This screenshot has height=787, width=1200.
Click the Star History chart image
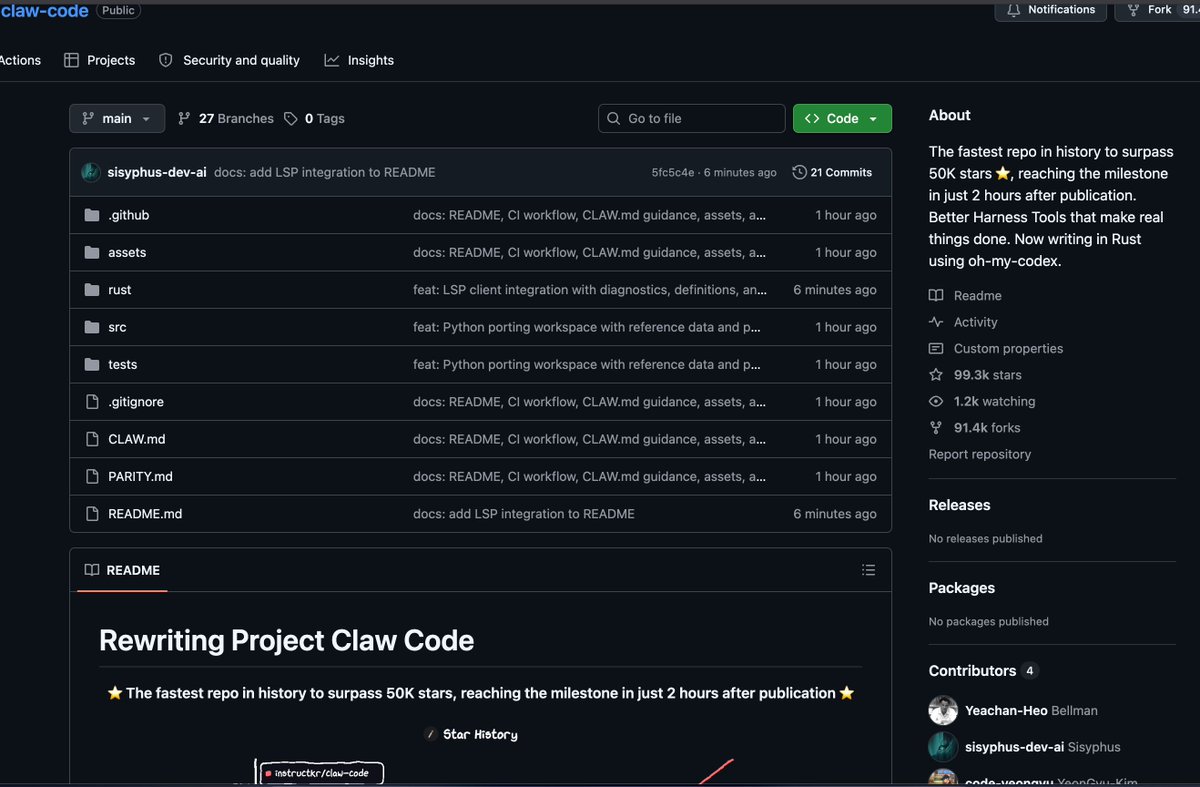pyautogui.click(x=480, y=755)
